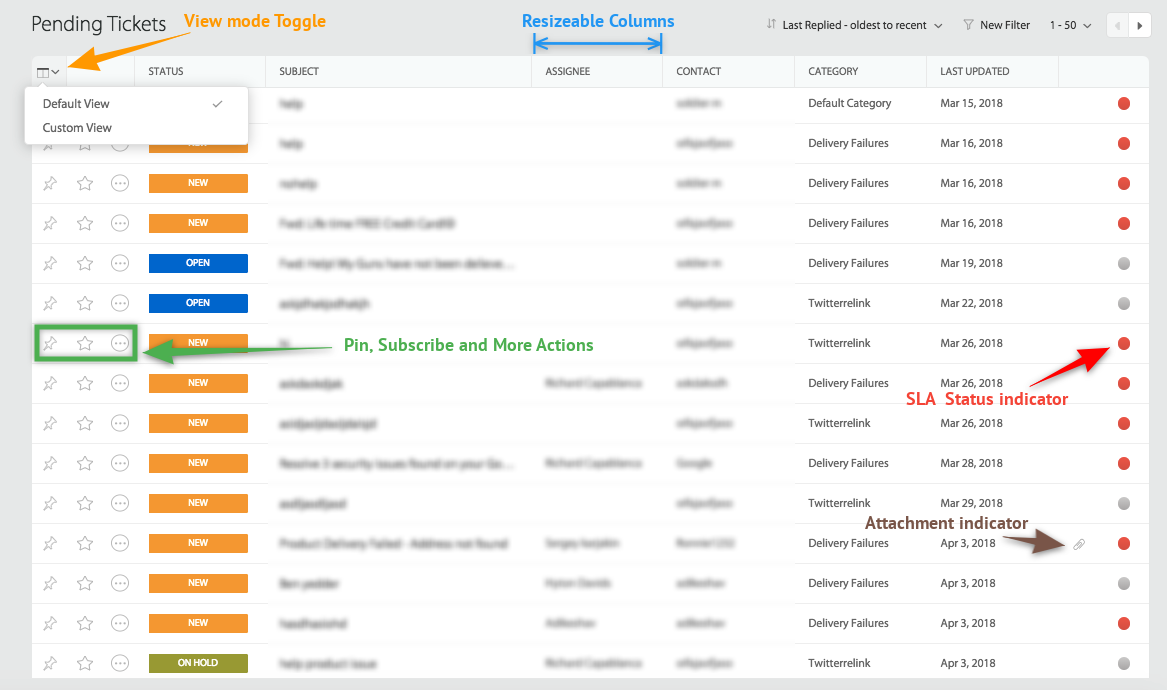This screenshot has height=690, width=1167.
Task: Expand the view mode toggle chevron
Action: pyautogui.click(x=55, y=71)
